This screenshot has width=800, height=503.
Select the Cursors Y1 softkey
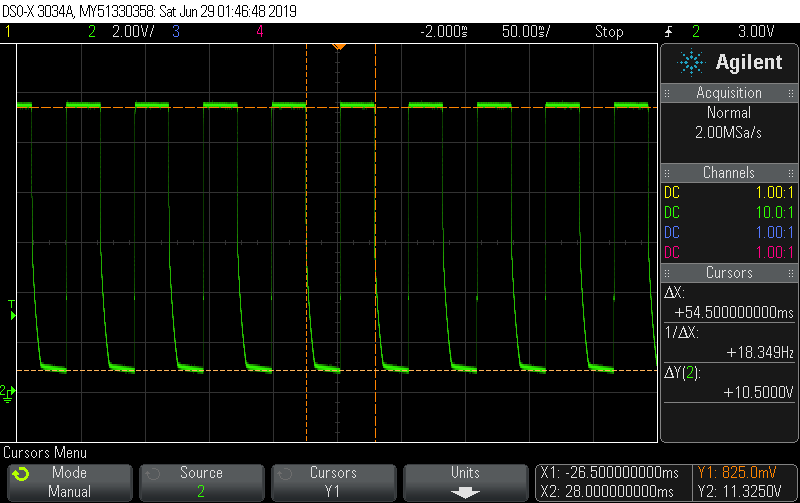tap(334, 482)
